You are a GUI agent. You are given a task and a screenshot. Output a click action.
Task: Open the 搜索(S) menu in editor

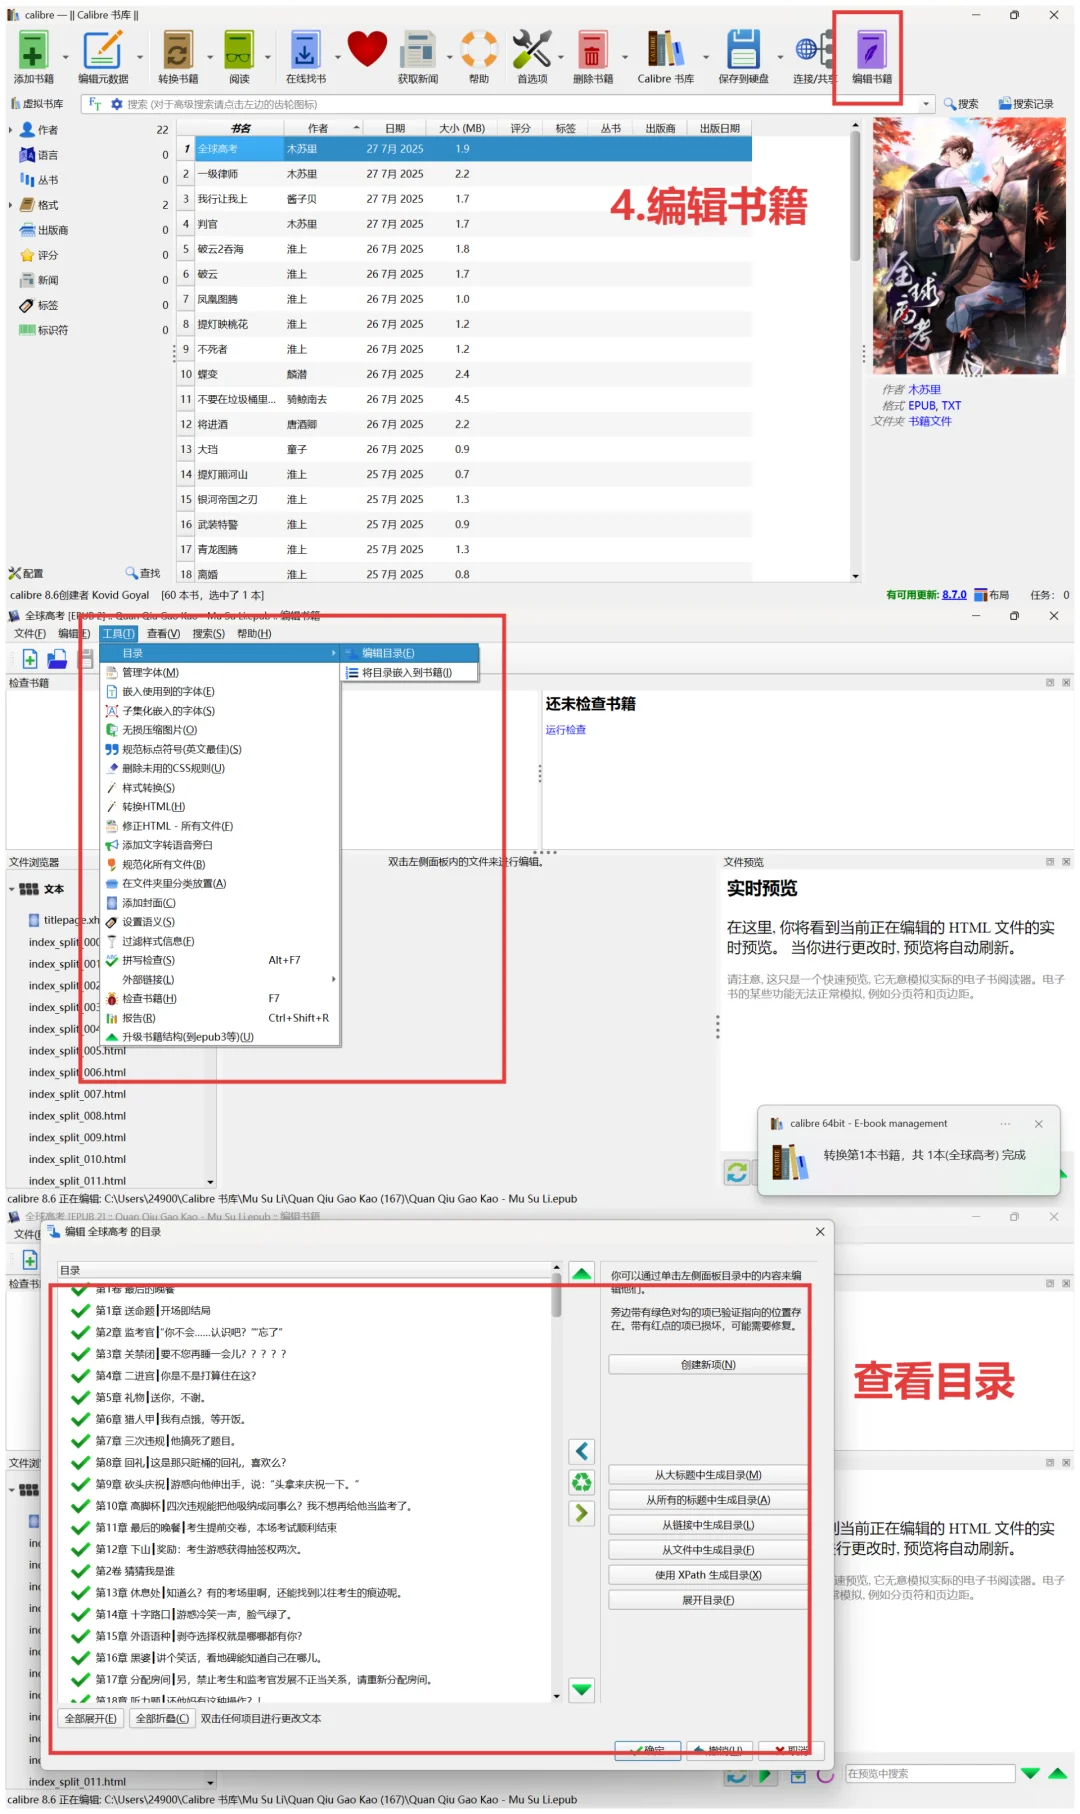(x=208, y=634)
